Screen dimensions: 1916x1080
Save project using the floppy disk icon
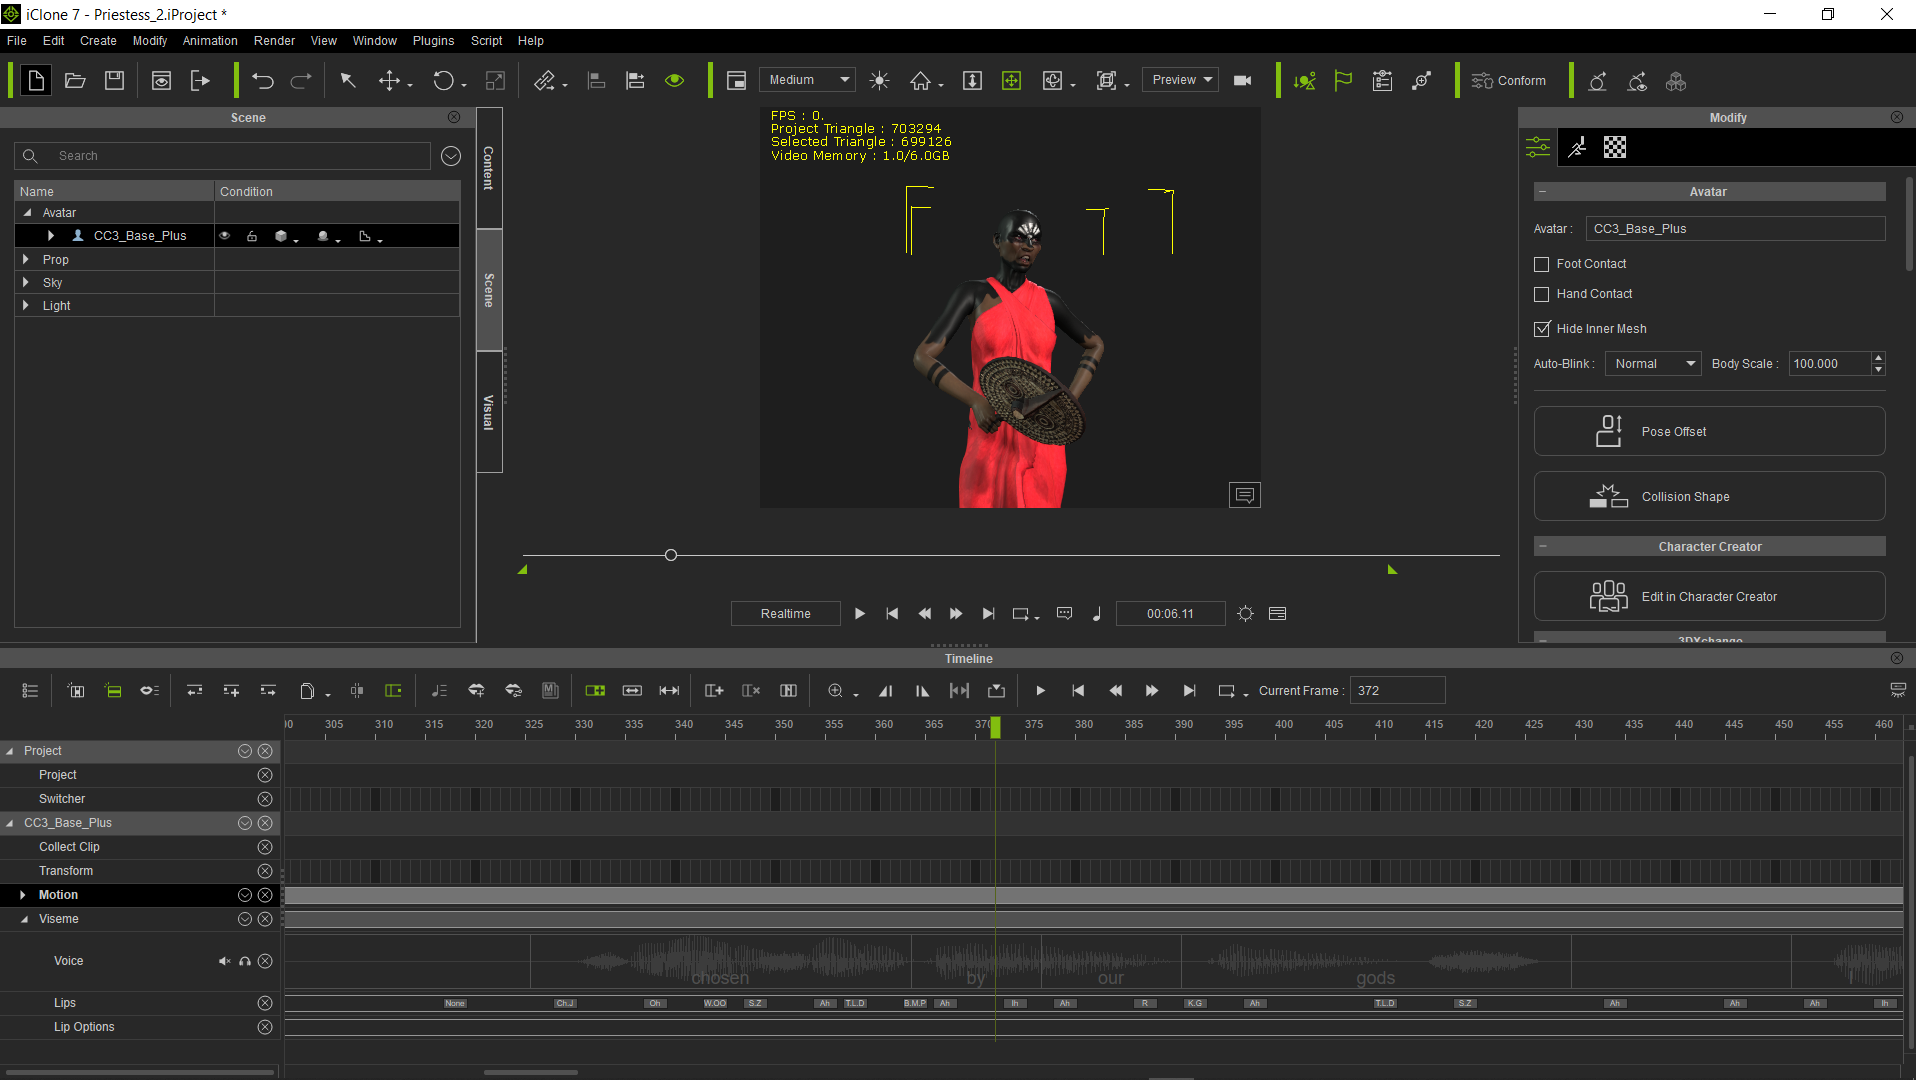pos(115,81)
